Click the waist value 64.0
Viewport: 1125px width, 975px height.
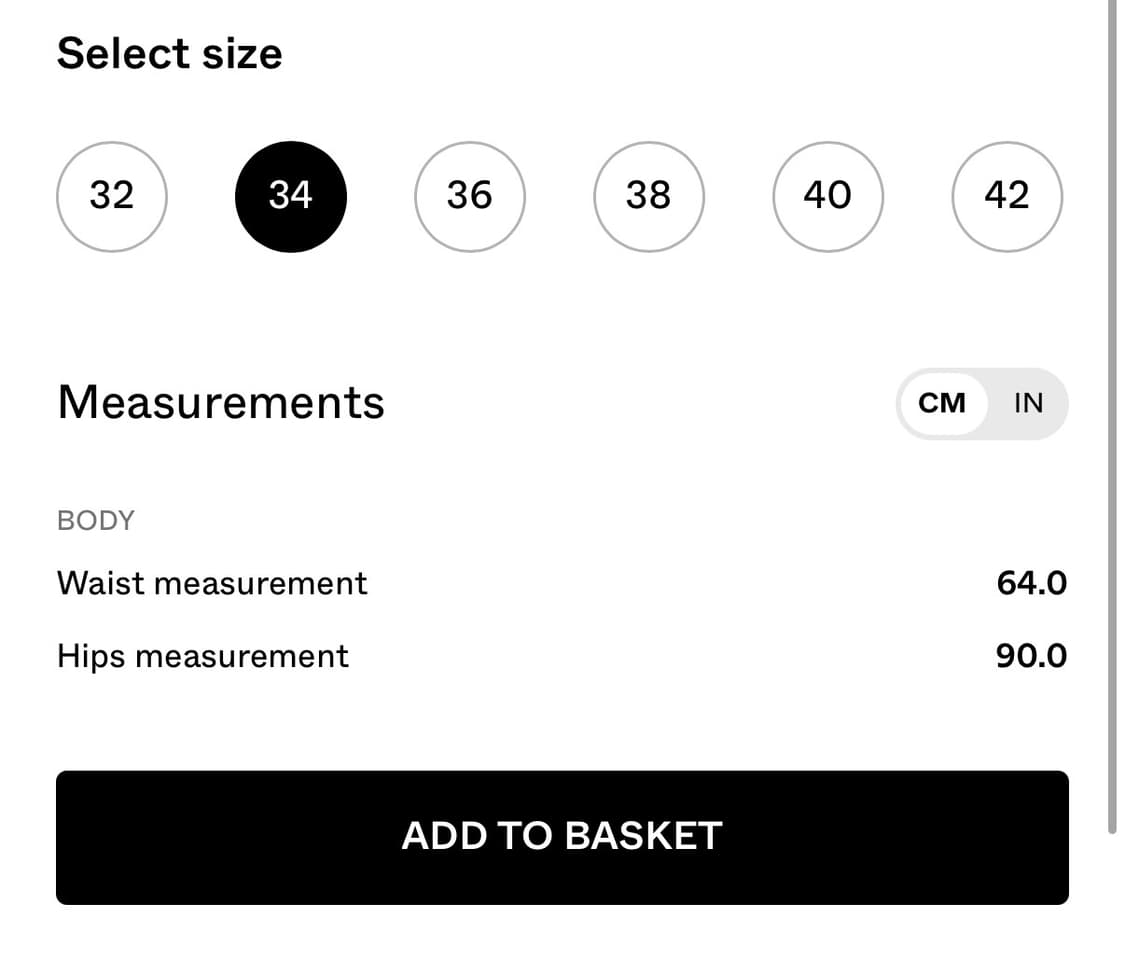(1031, 583)
